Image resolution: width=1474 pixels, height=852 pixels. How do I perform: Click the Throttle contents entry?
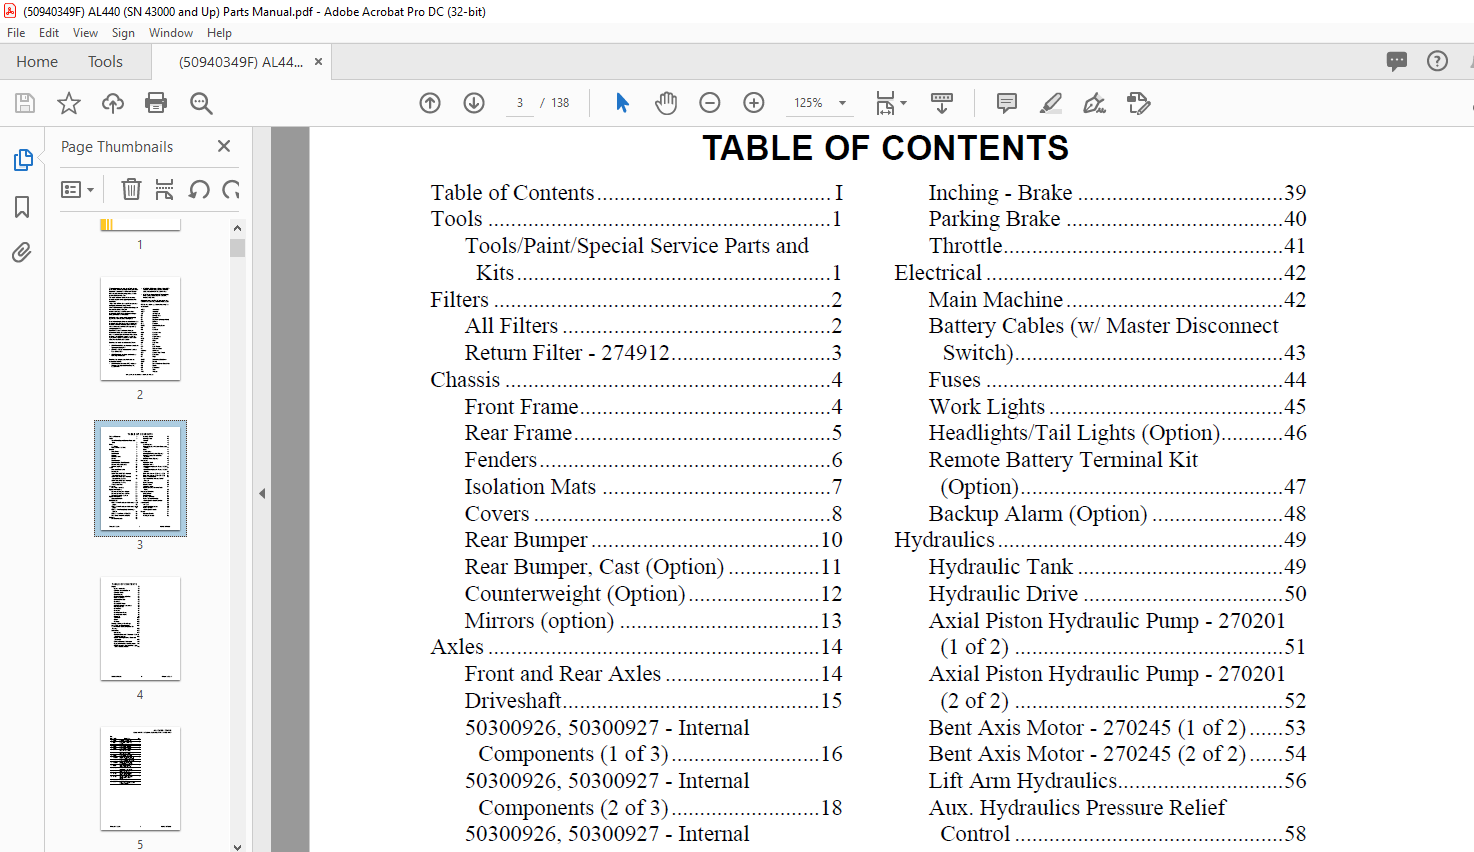1117,246
